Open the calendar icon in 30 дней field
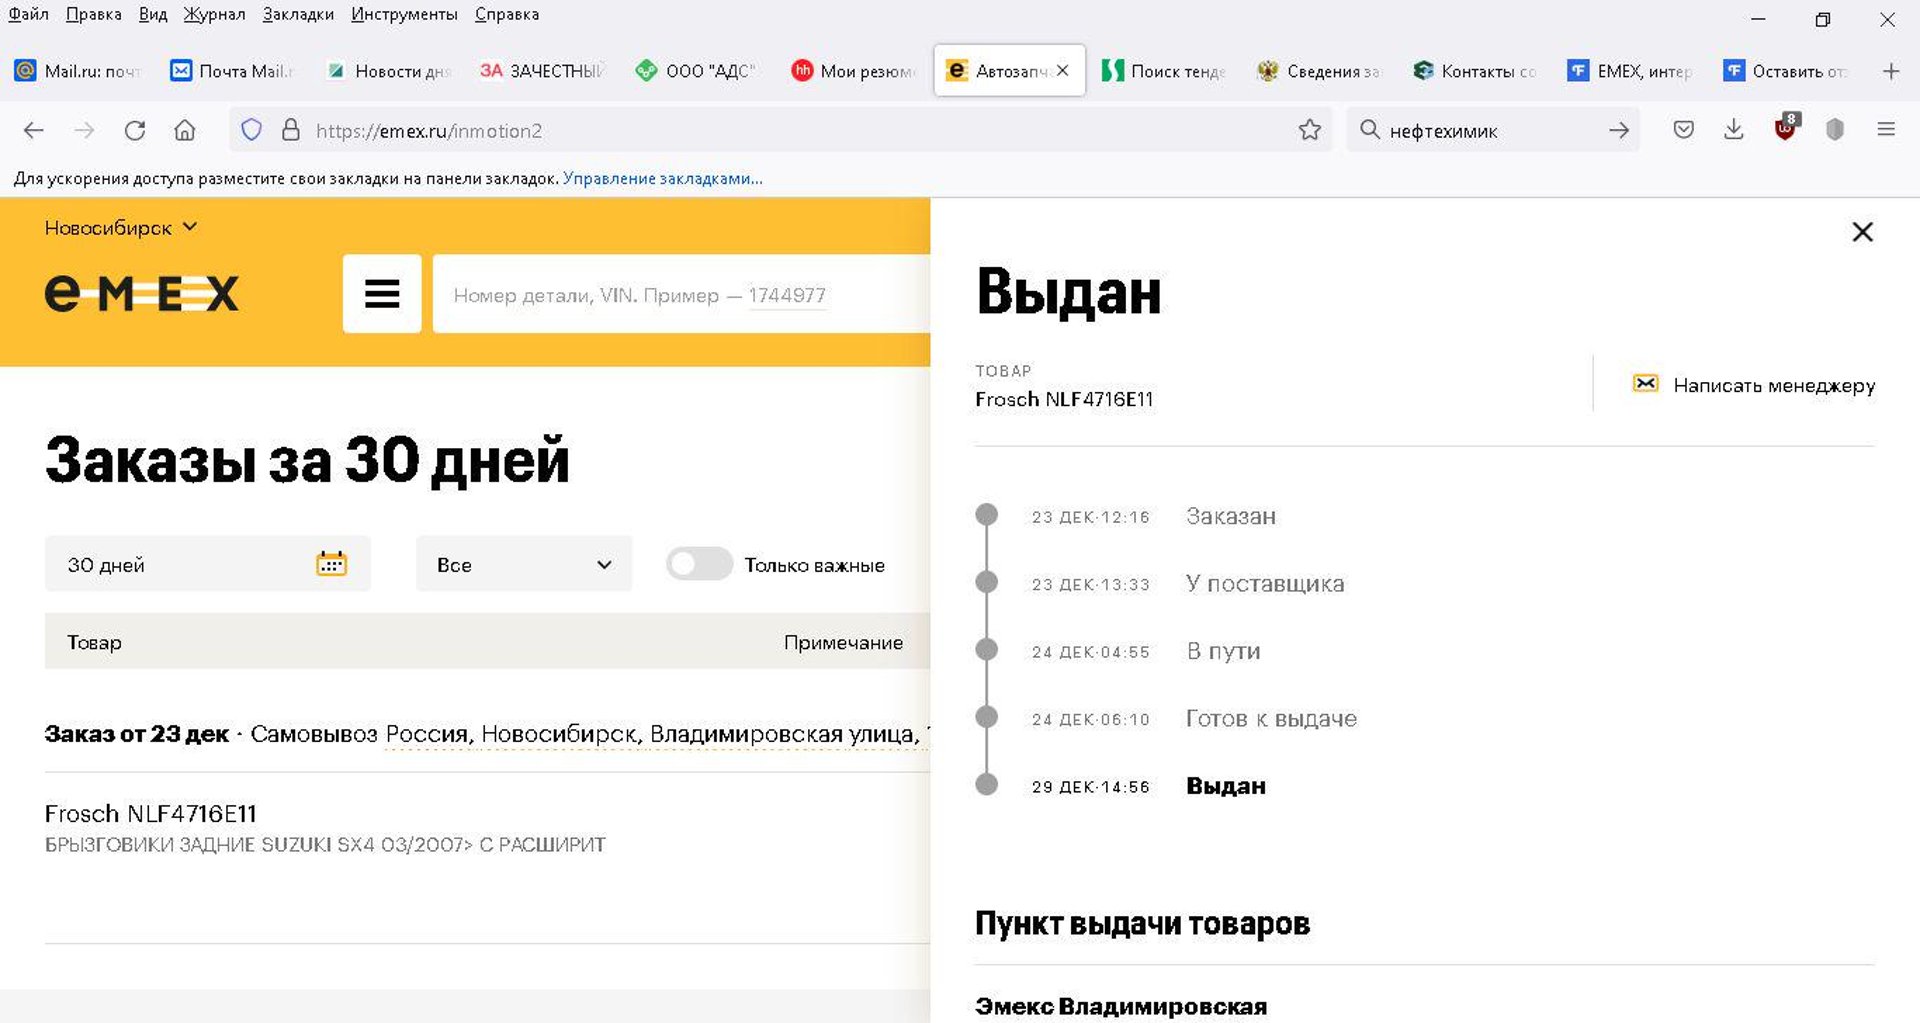This screenshot has height=1023, width=1920. pyautogui.click(x=331, y=564)
